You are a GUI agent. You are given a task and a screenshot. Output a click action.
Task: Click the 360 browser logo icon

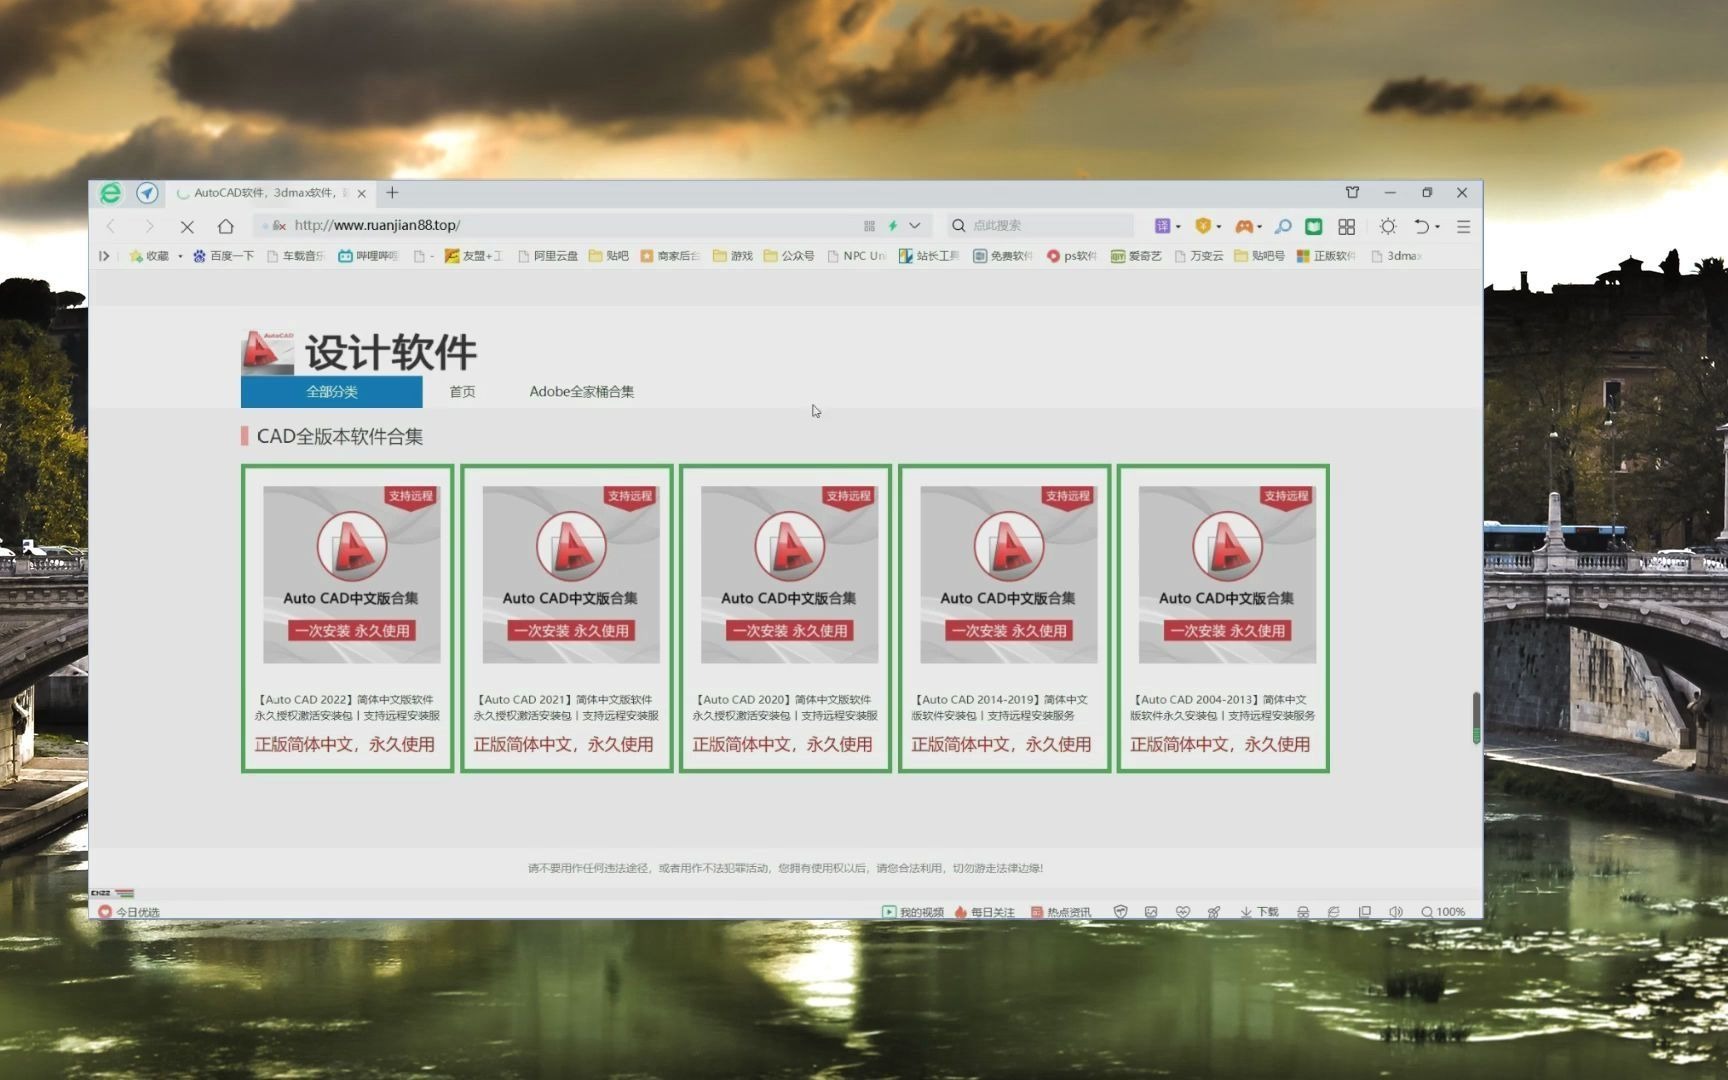click(x=111, y=193)
